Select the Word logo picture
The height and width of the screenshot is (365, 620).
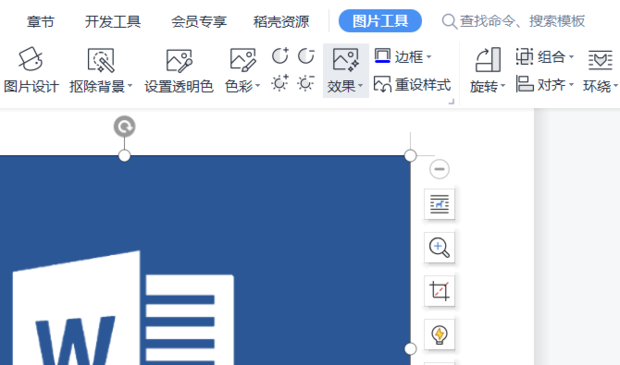205,260
